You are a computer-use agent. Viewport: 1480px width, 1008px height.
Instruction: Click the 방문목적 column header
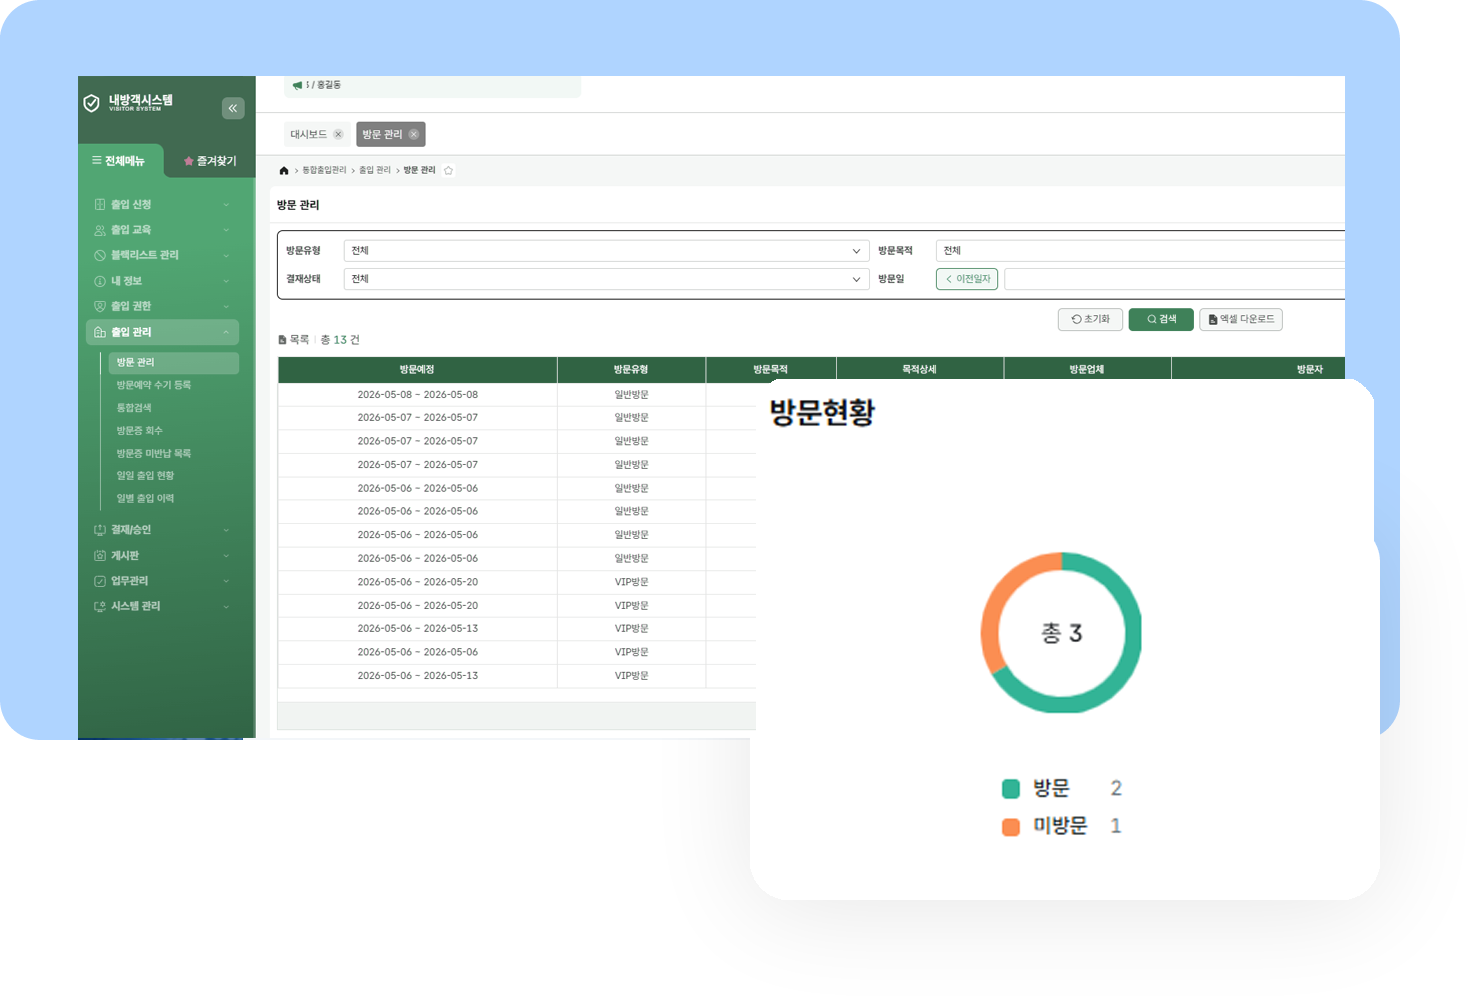point(771,370)
